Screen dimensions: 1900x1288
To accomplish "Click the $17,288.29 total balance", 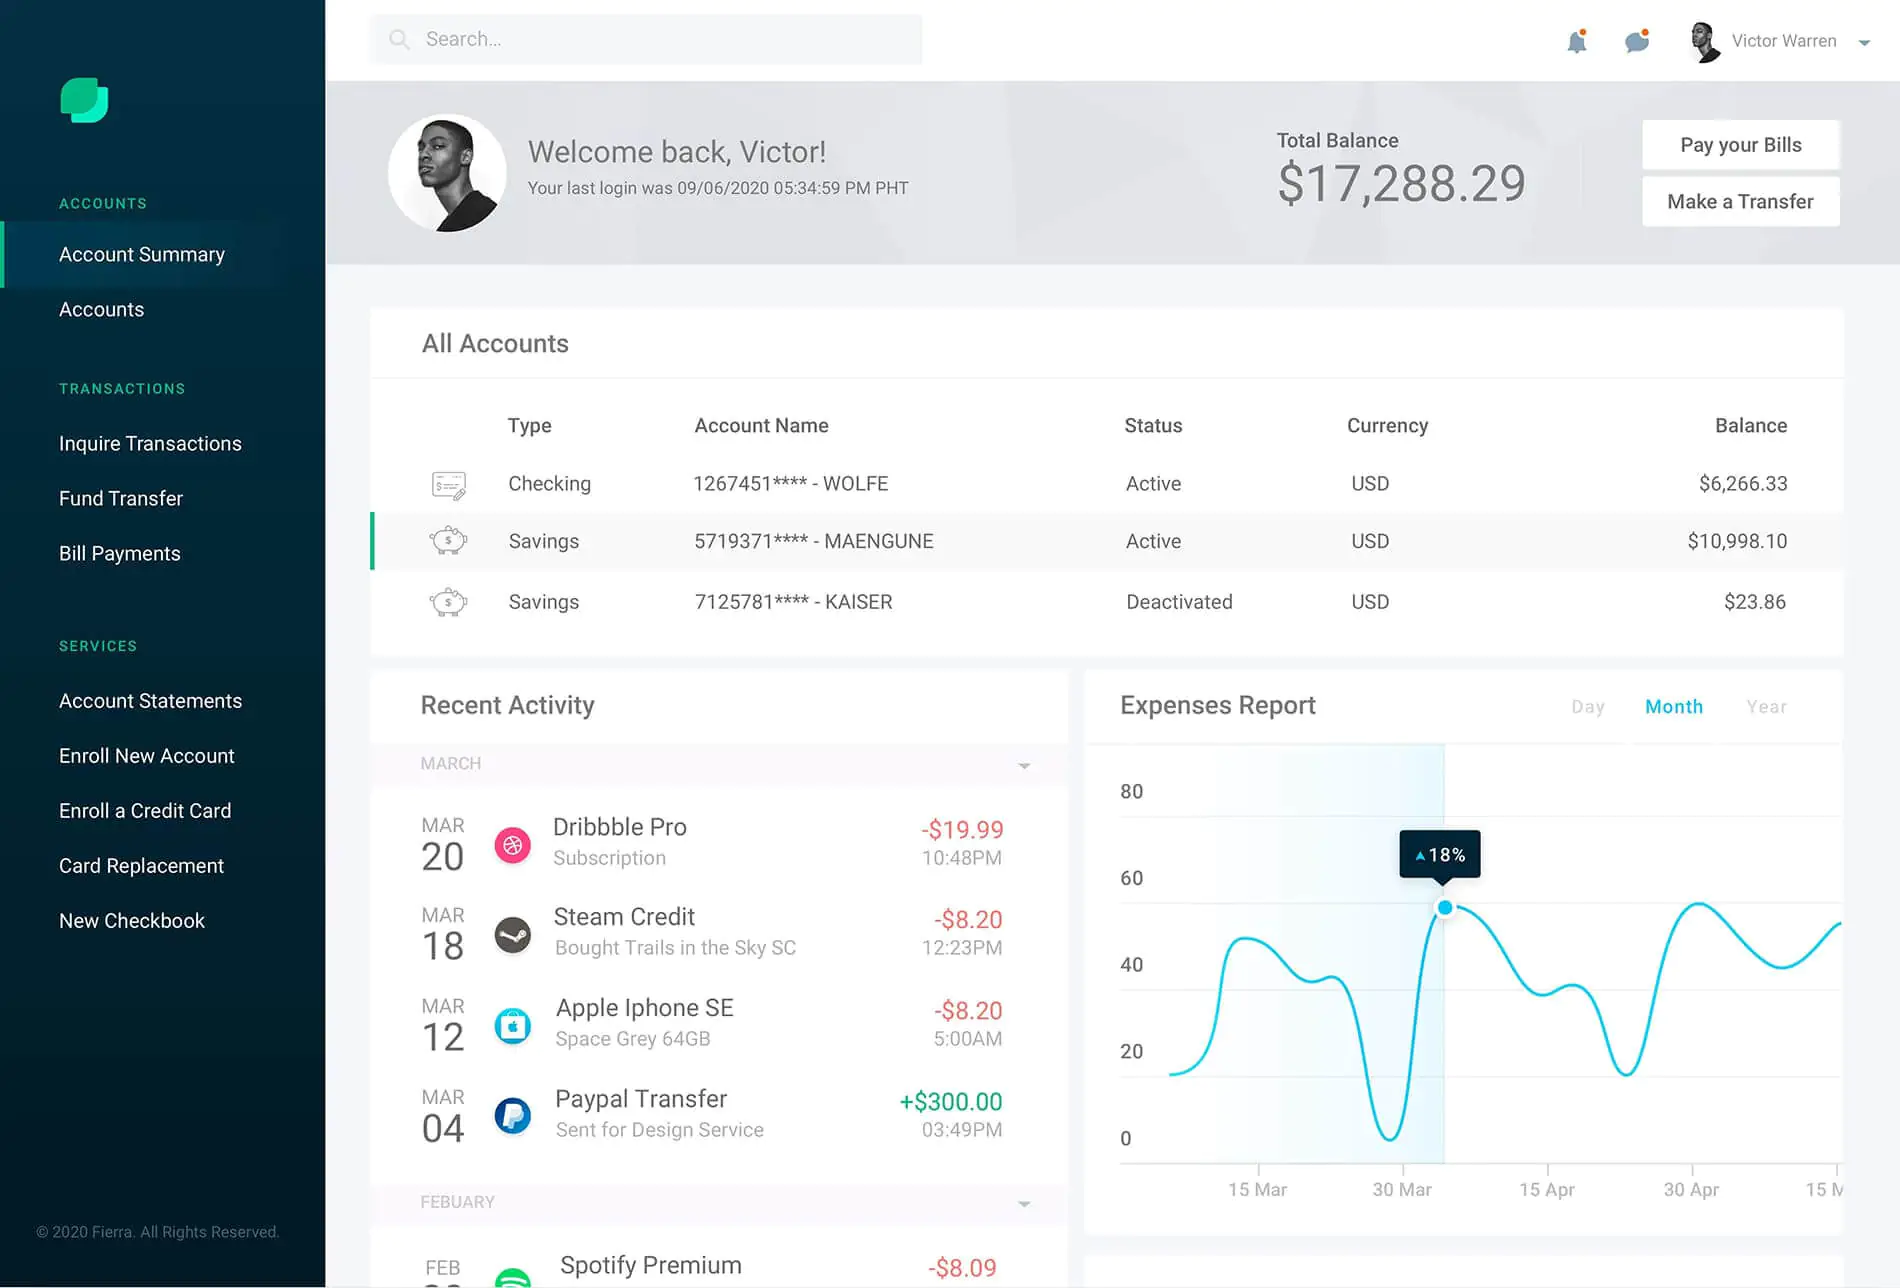I will click(x=1401, y=184).
